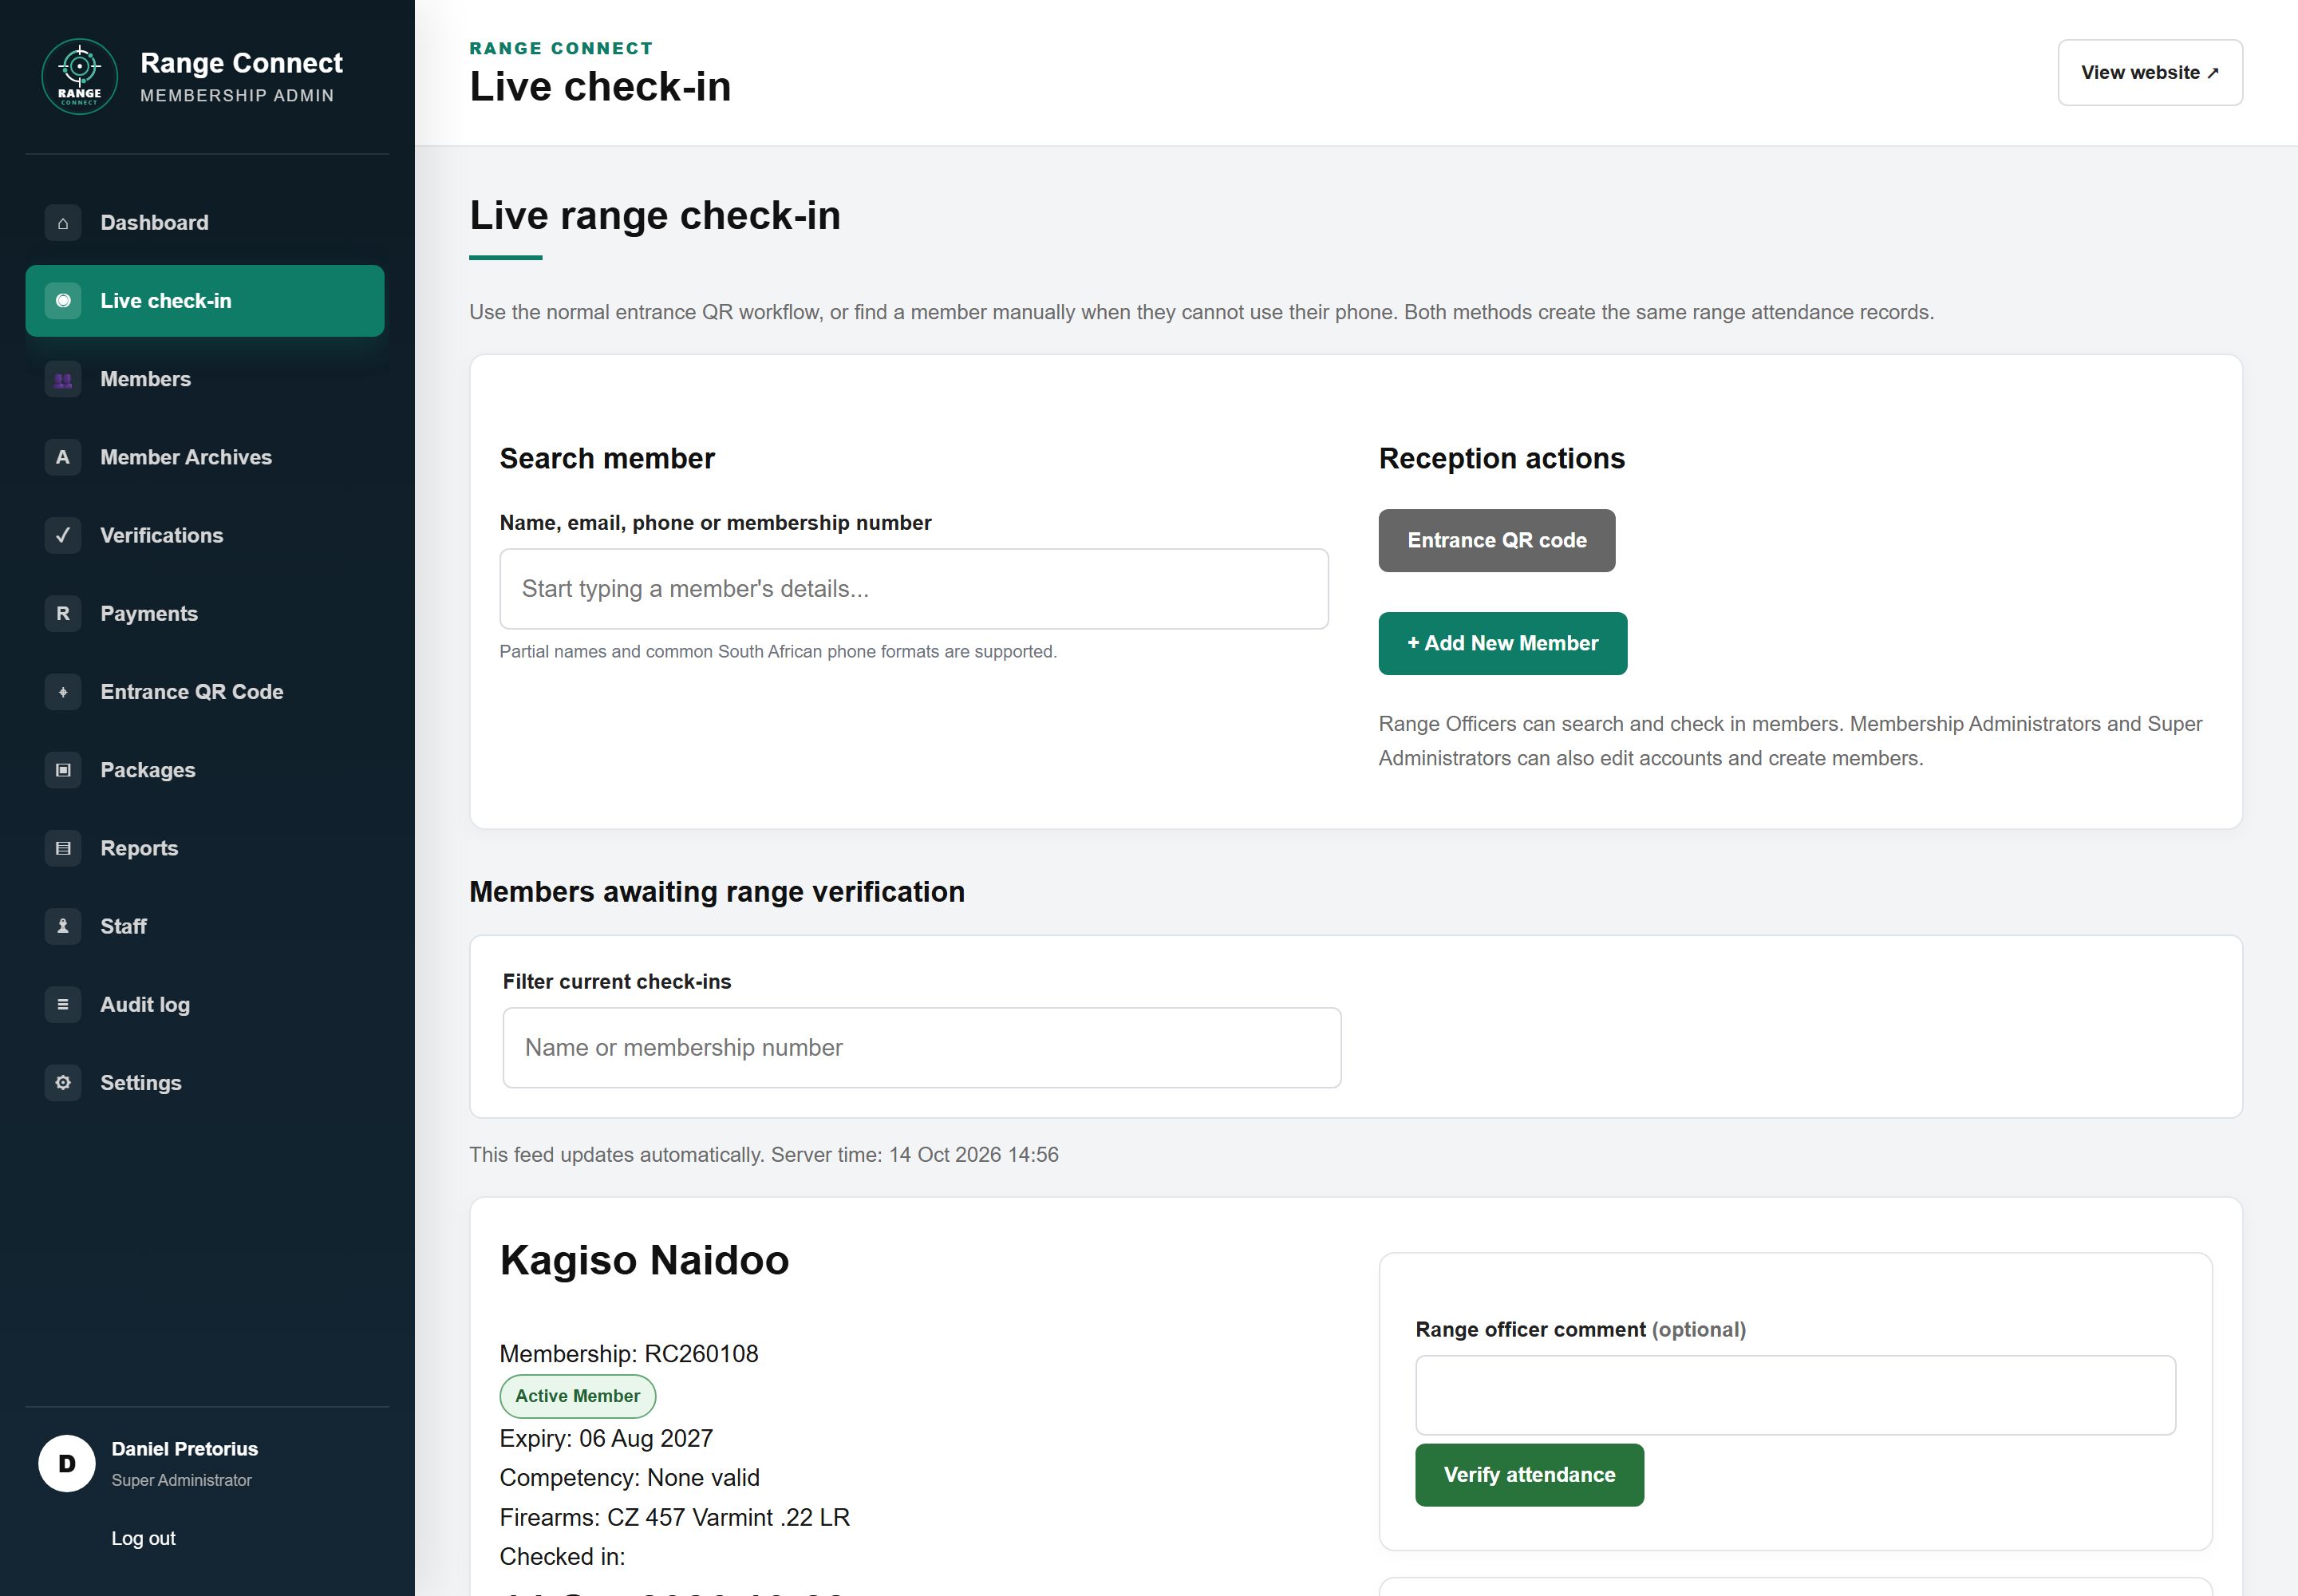The width and height of the screenshot is (2298, 1596).
Task: Click the Reports sidebar icon
Action: [x=63, y=848]
